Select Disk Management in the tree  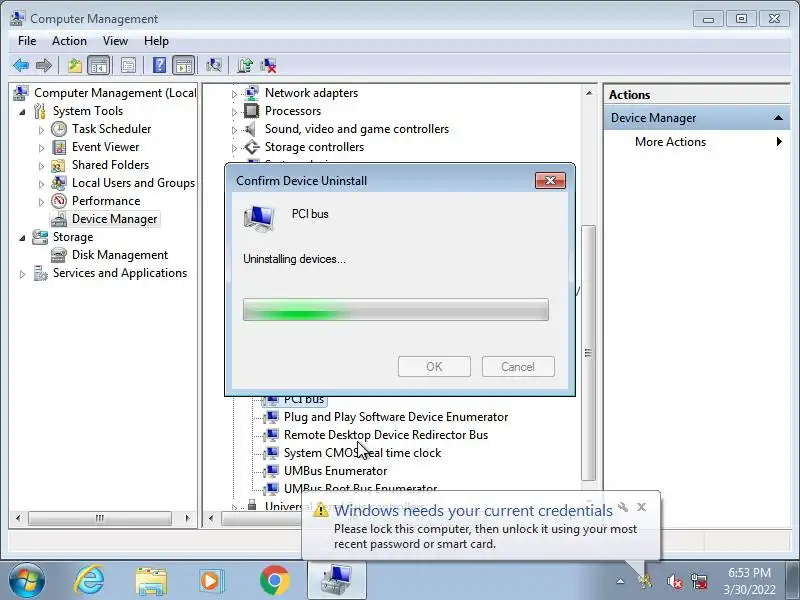pos(120,255)
